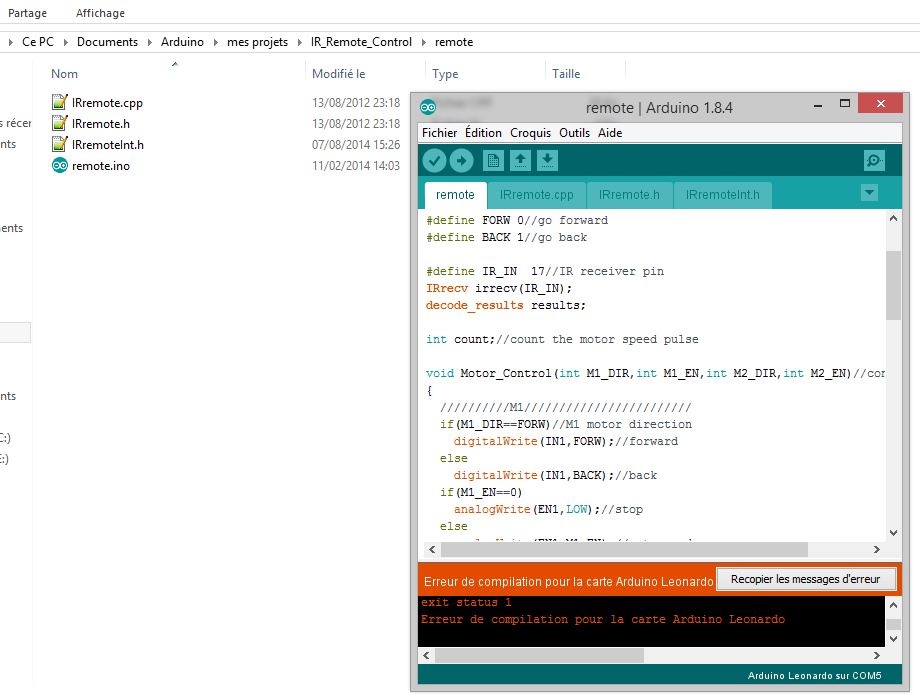Click the Save sketch down-arrow icon
Viewport: 920px width, 695px height.
point(547,160)
